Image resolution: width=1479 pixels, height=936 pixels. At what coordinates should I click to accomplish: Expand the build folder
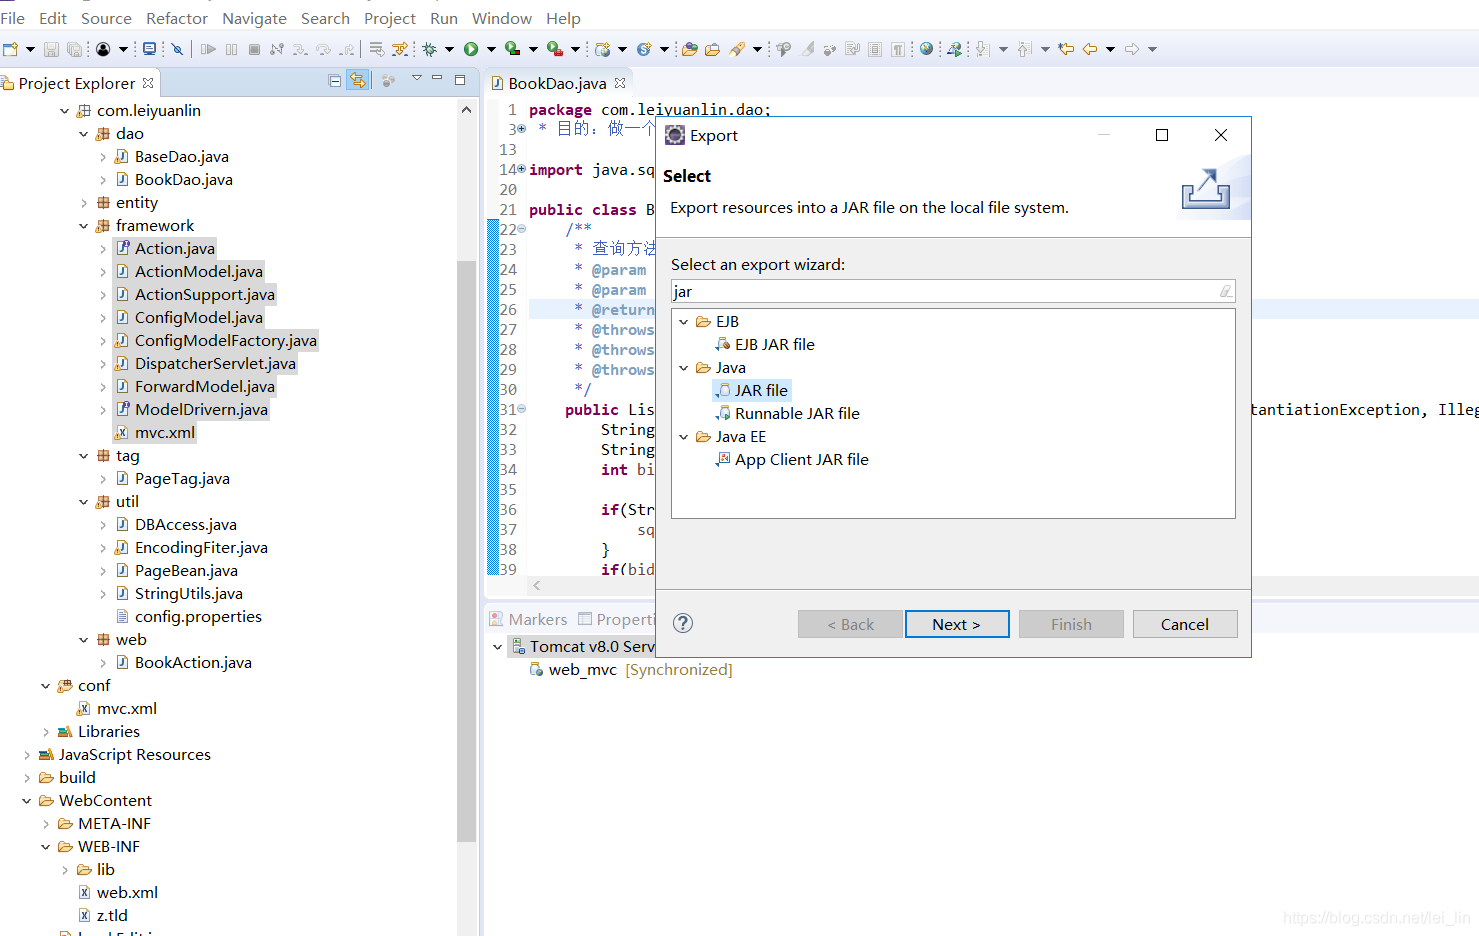click(x=27, y=778)
